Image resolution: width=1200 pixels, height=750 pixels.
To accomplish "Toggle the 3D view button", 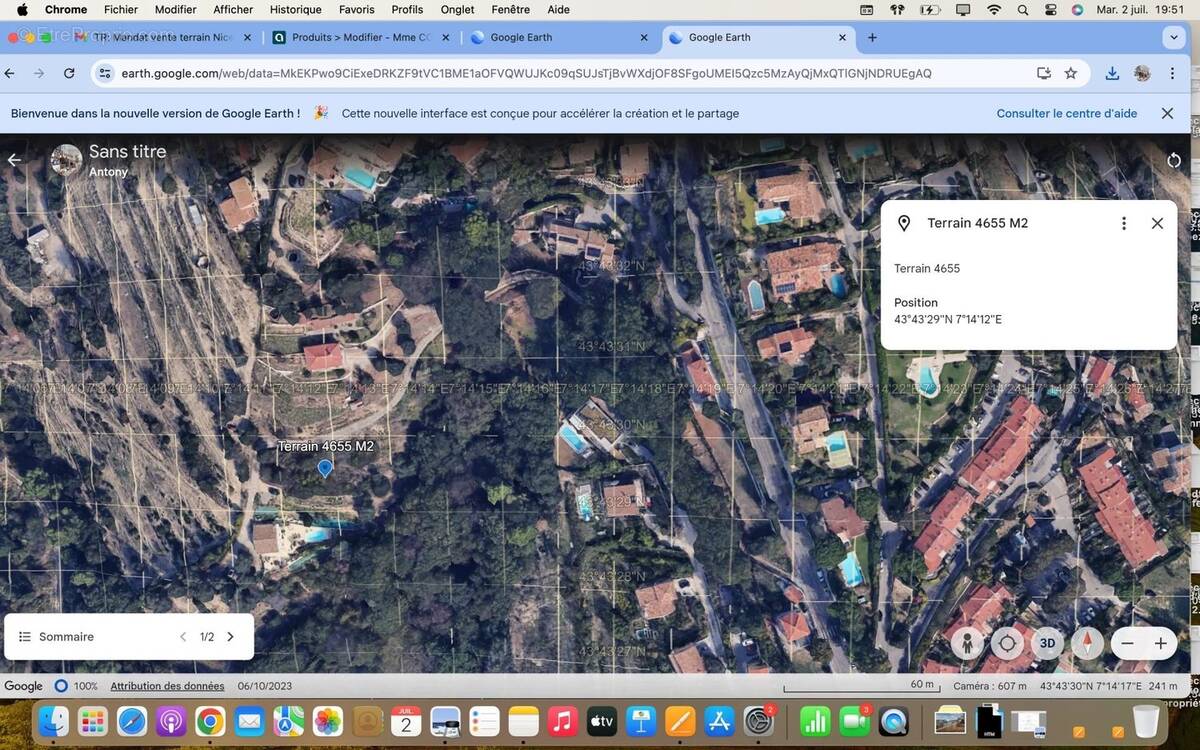I will pos(1047,643).
